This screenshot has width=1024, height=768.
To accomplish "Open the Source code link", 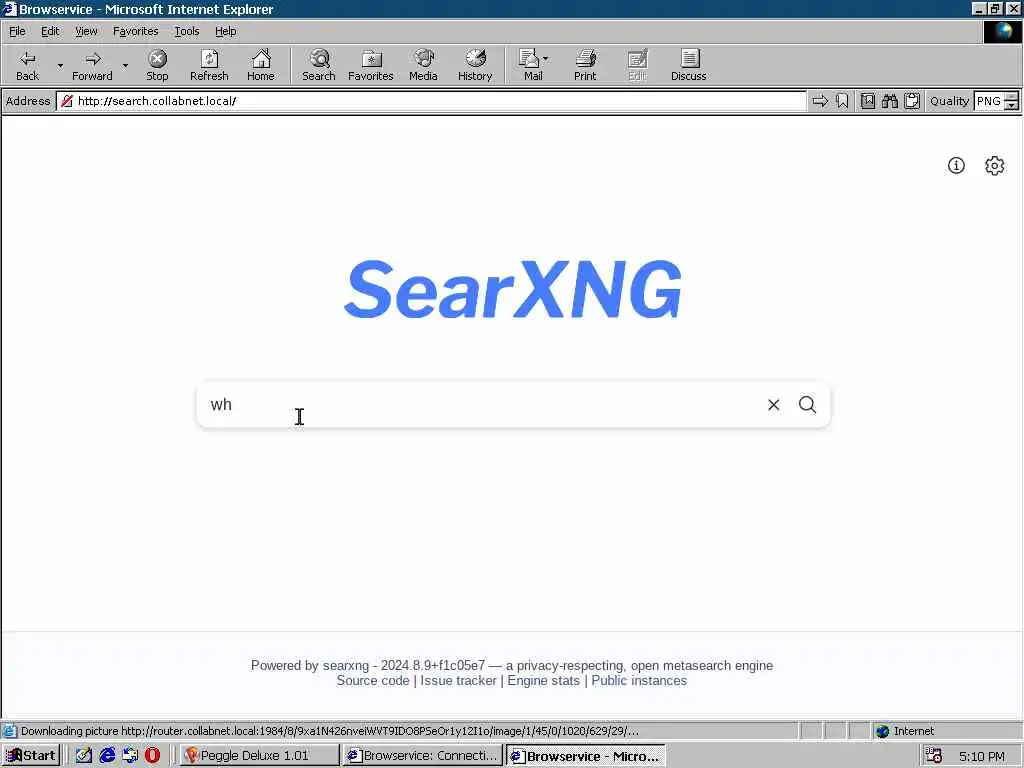I will (373, 680).
